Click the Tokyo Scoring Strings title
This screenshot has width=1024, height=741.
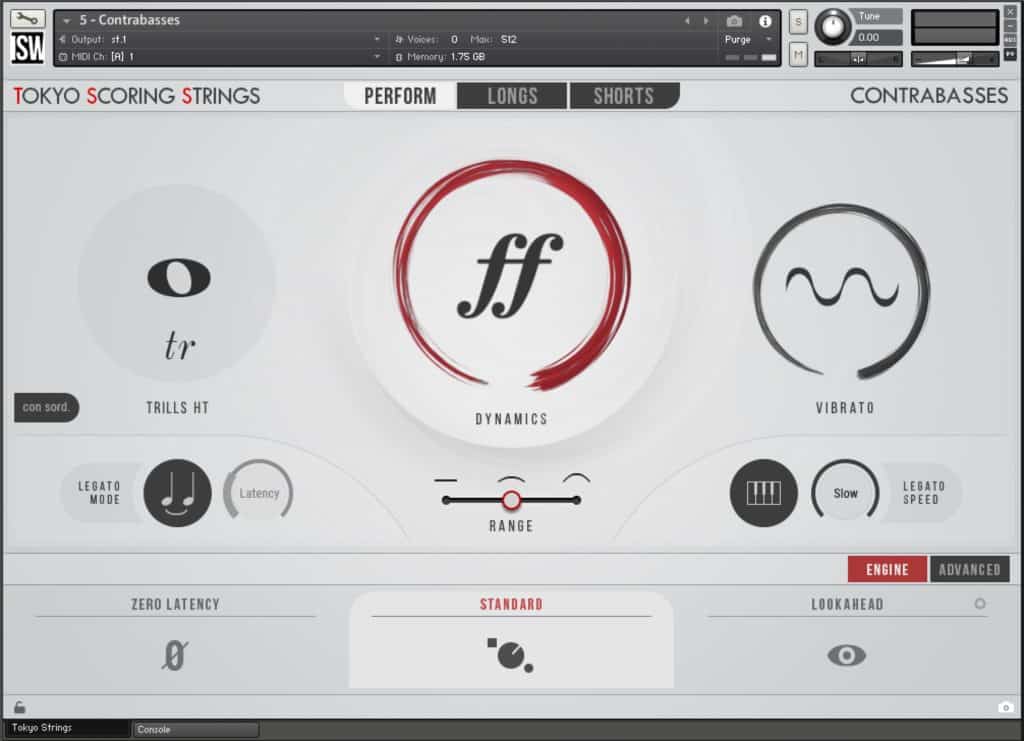tap(136, 96)
